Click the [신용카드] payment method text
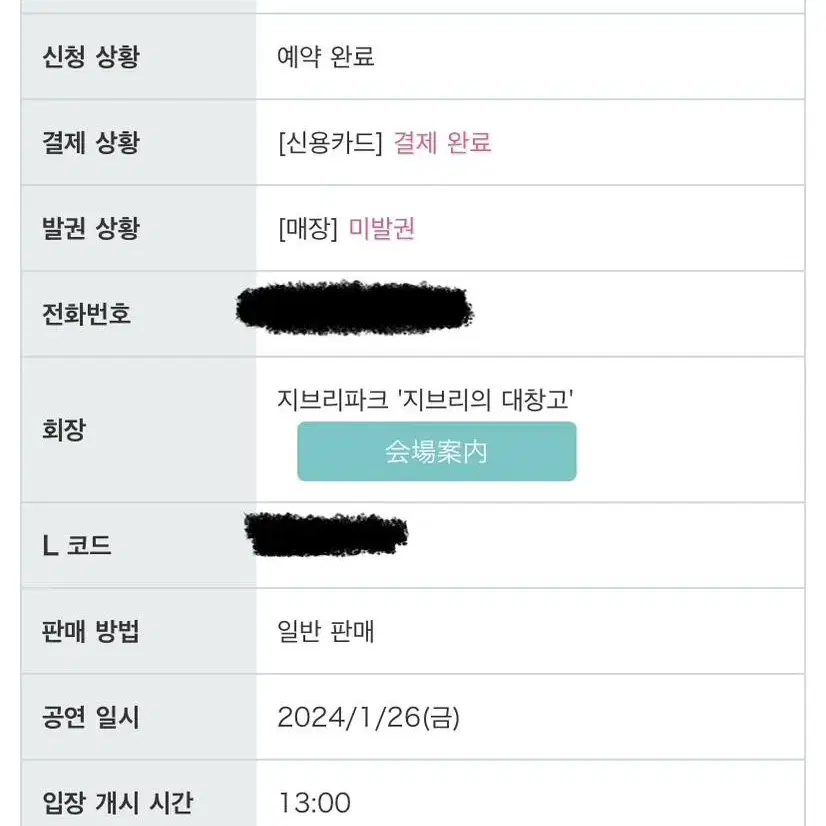This screenshot has height=826, width=826. tap(330, 142)
